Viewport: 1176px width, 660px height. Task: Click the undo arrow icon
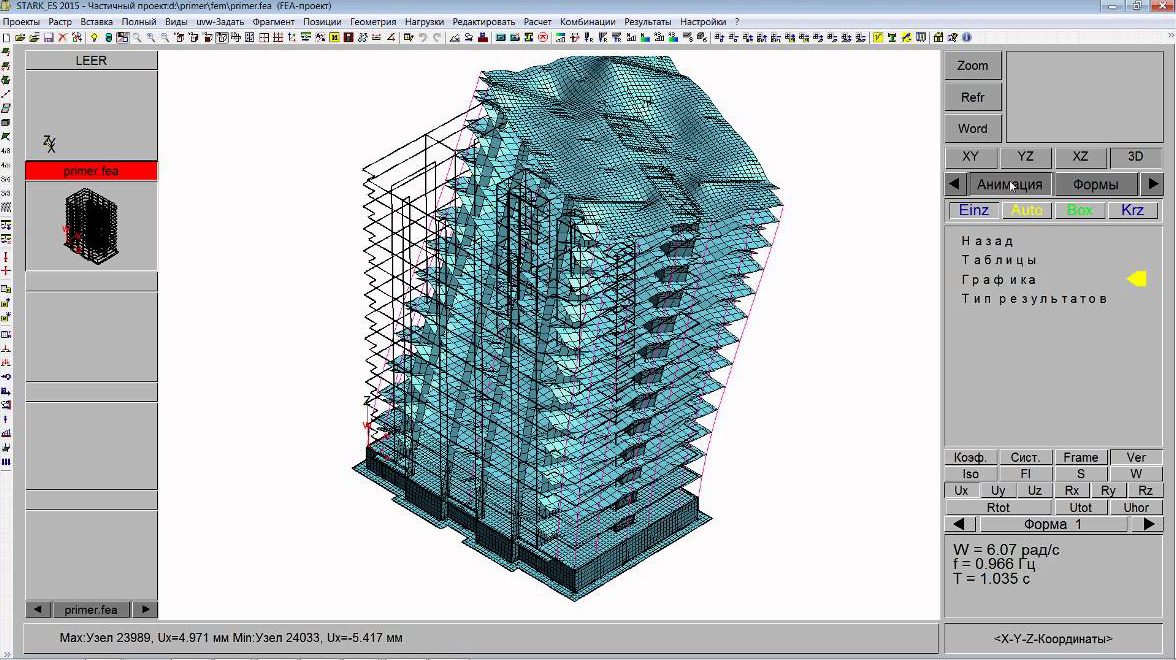pos(423,37)
